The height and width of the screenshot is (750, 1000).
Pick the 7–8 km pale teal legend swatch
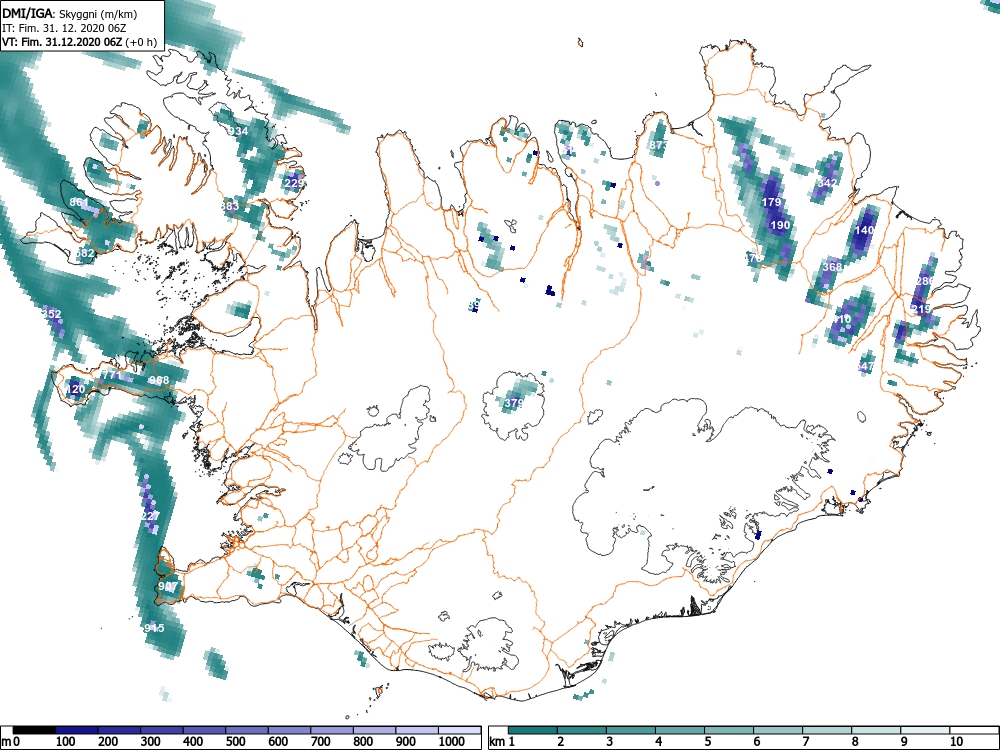[x=827, y=730]
